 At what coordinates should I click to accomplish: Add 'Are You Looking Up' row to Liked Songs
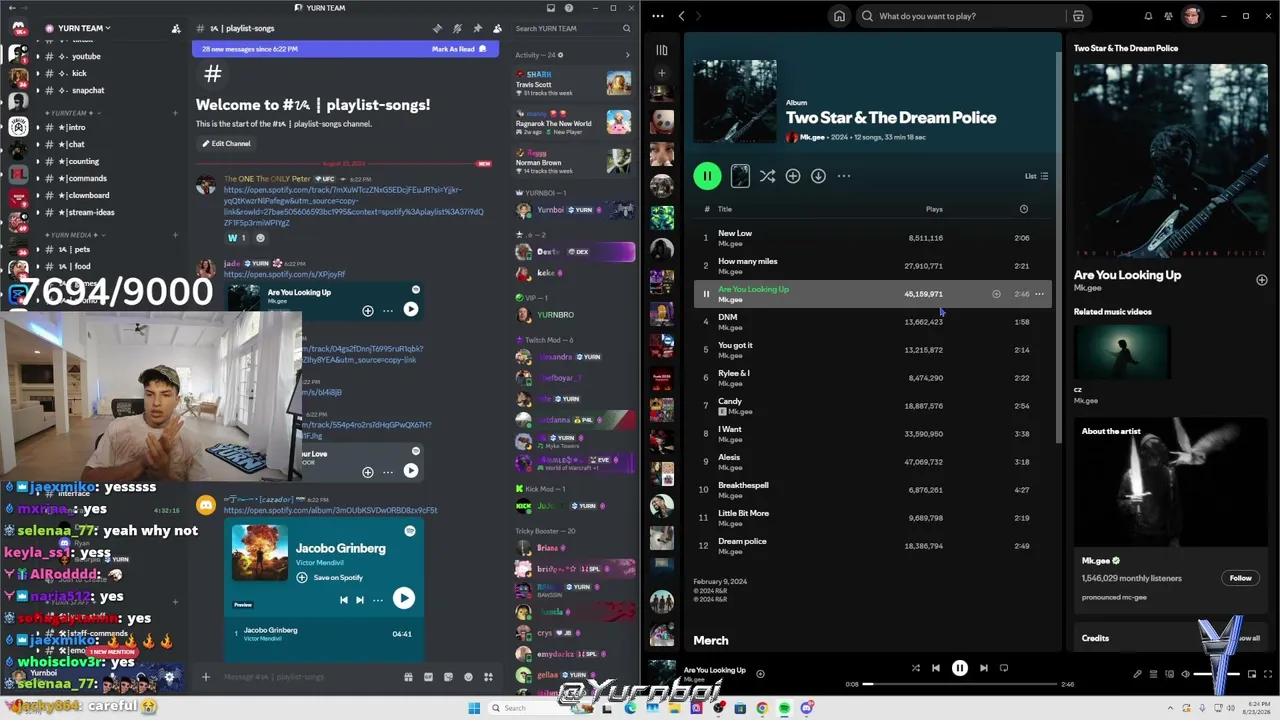pos(996,294)
